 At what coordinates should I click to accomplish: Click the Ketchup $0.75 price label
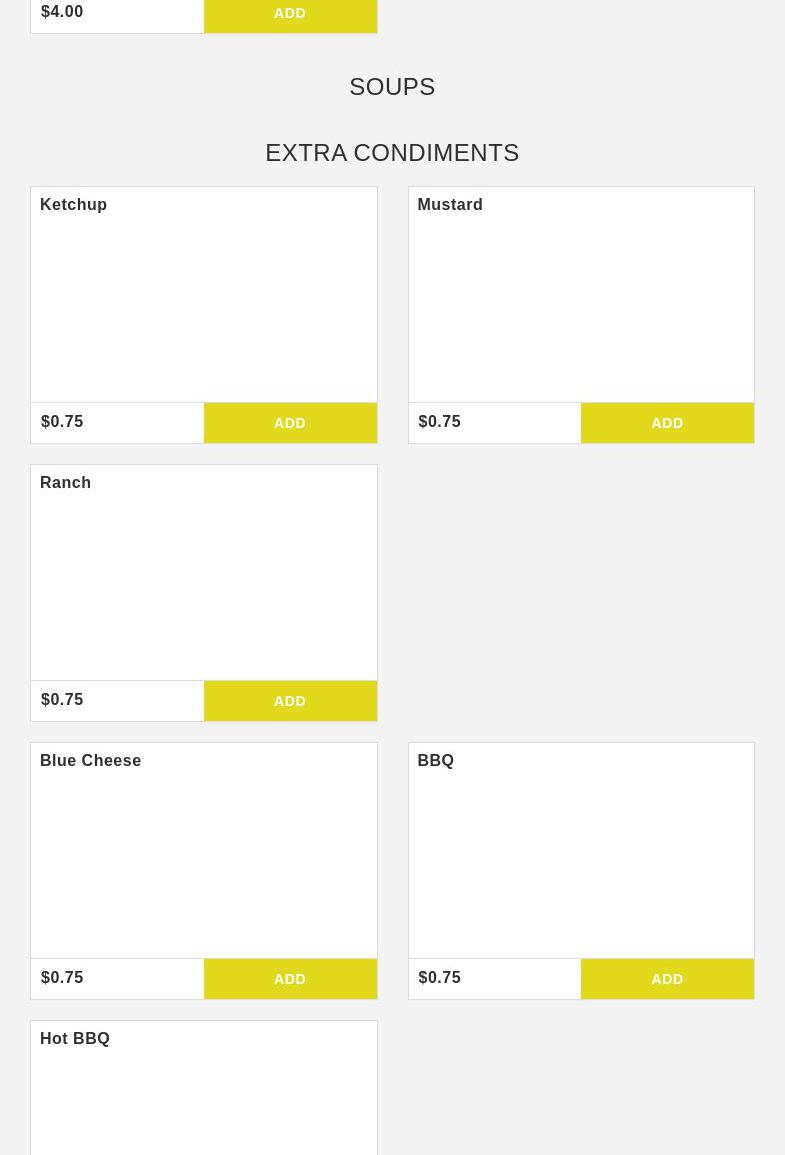[x=62, y=421]
